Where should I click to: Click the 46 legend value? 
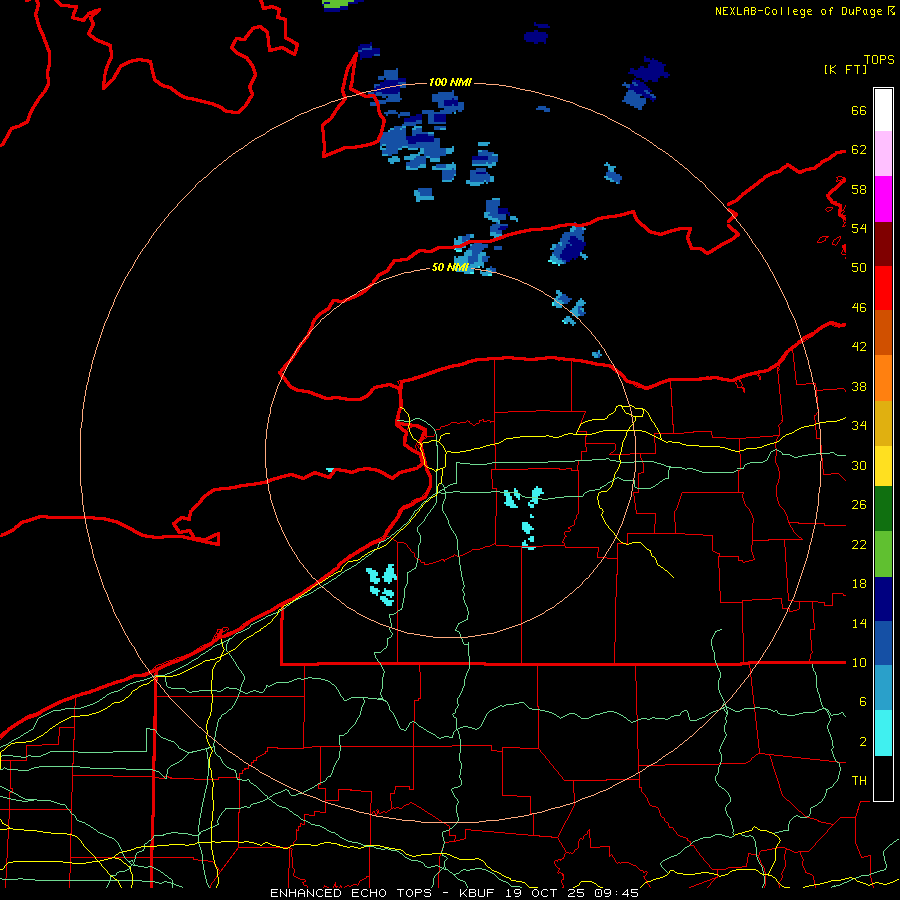tap(859, 308)
